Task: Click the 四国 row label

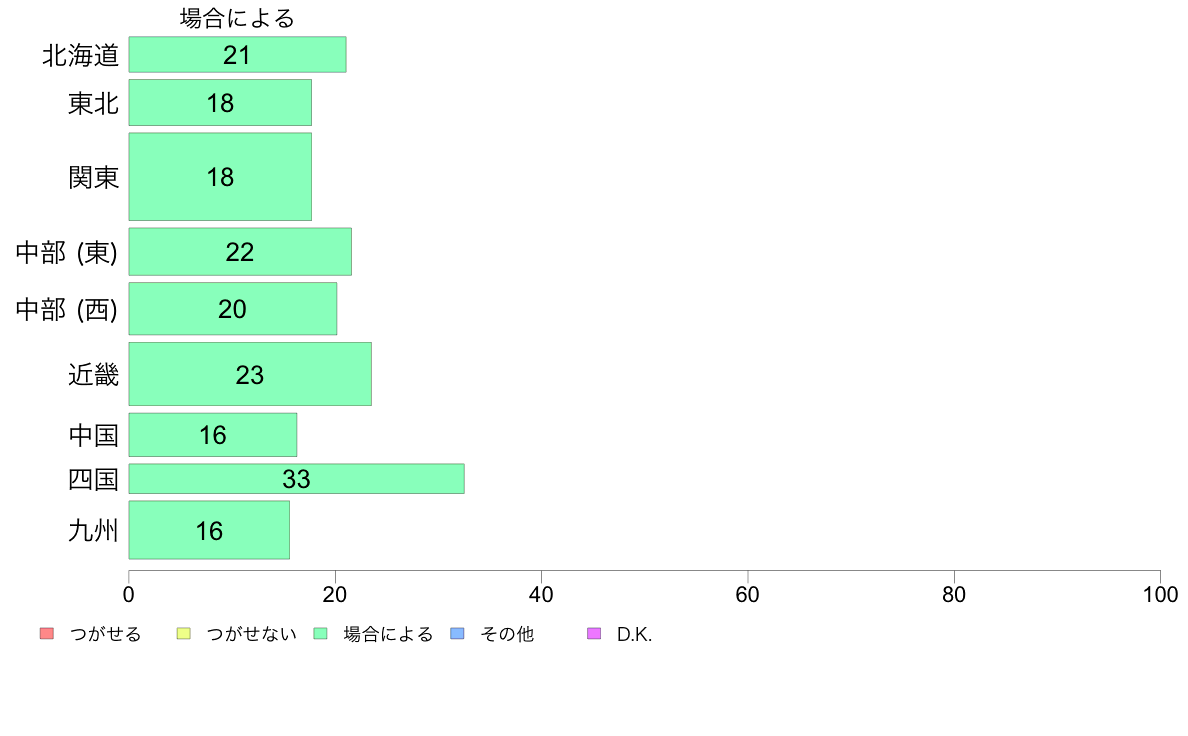Action: 93,479
